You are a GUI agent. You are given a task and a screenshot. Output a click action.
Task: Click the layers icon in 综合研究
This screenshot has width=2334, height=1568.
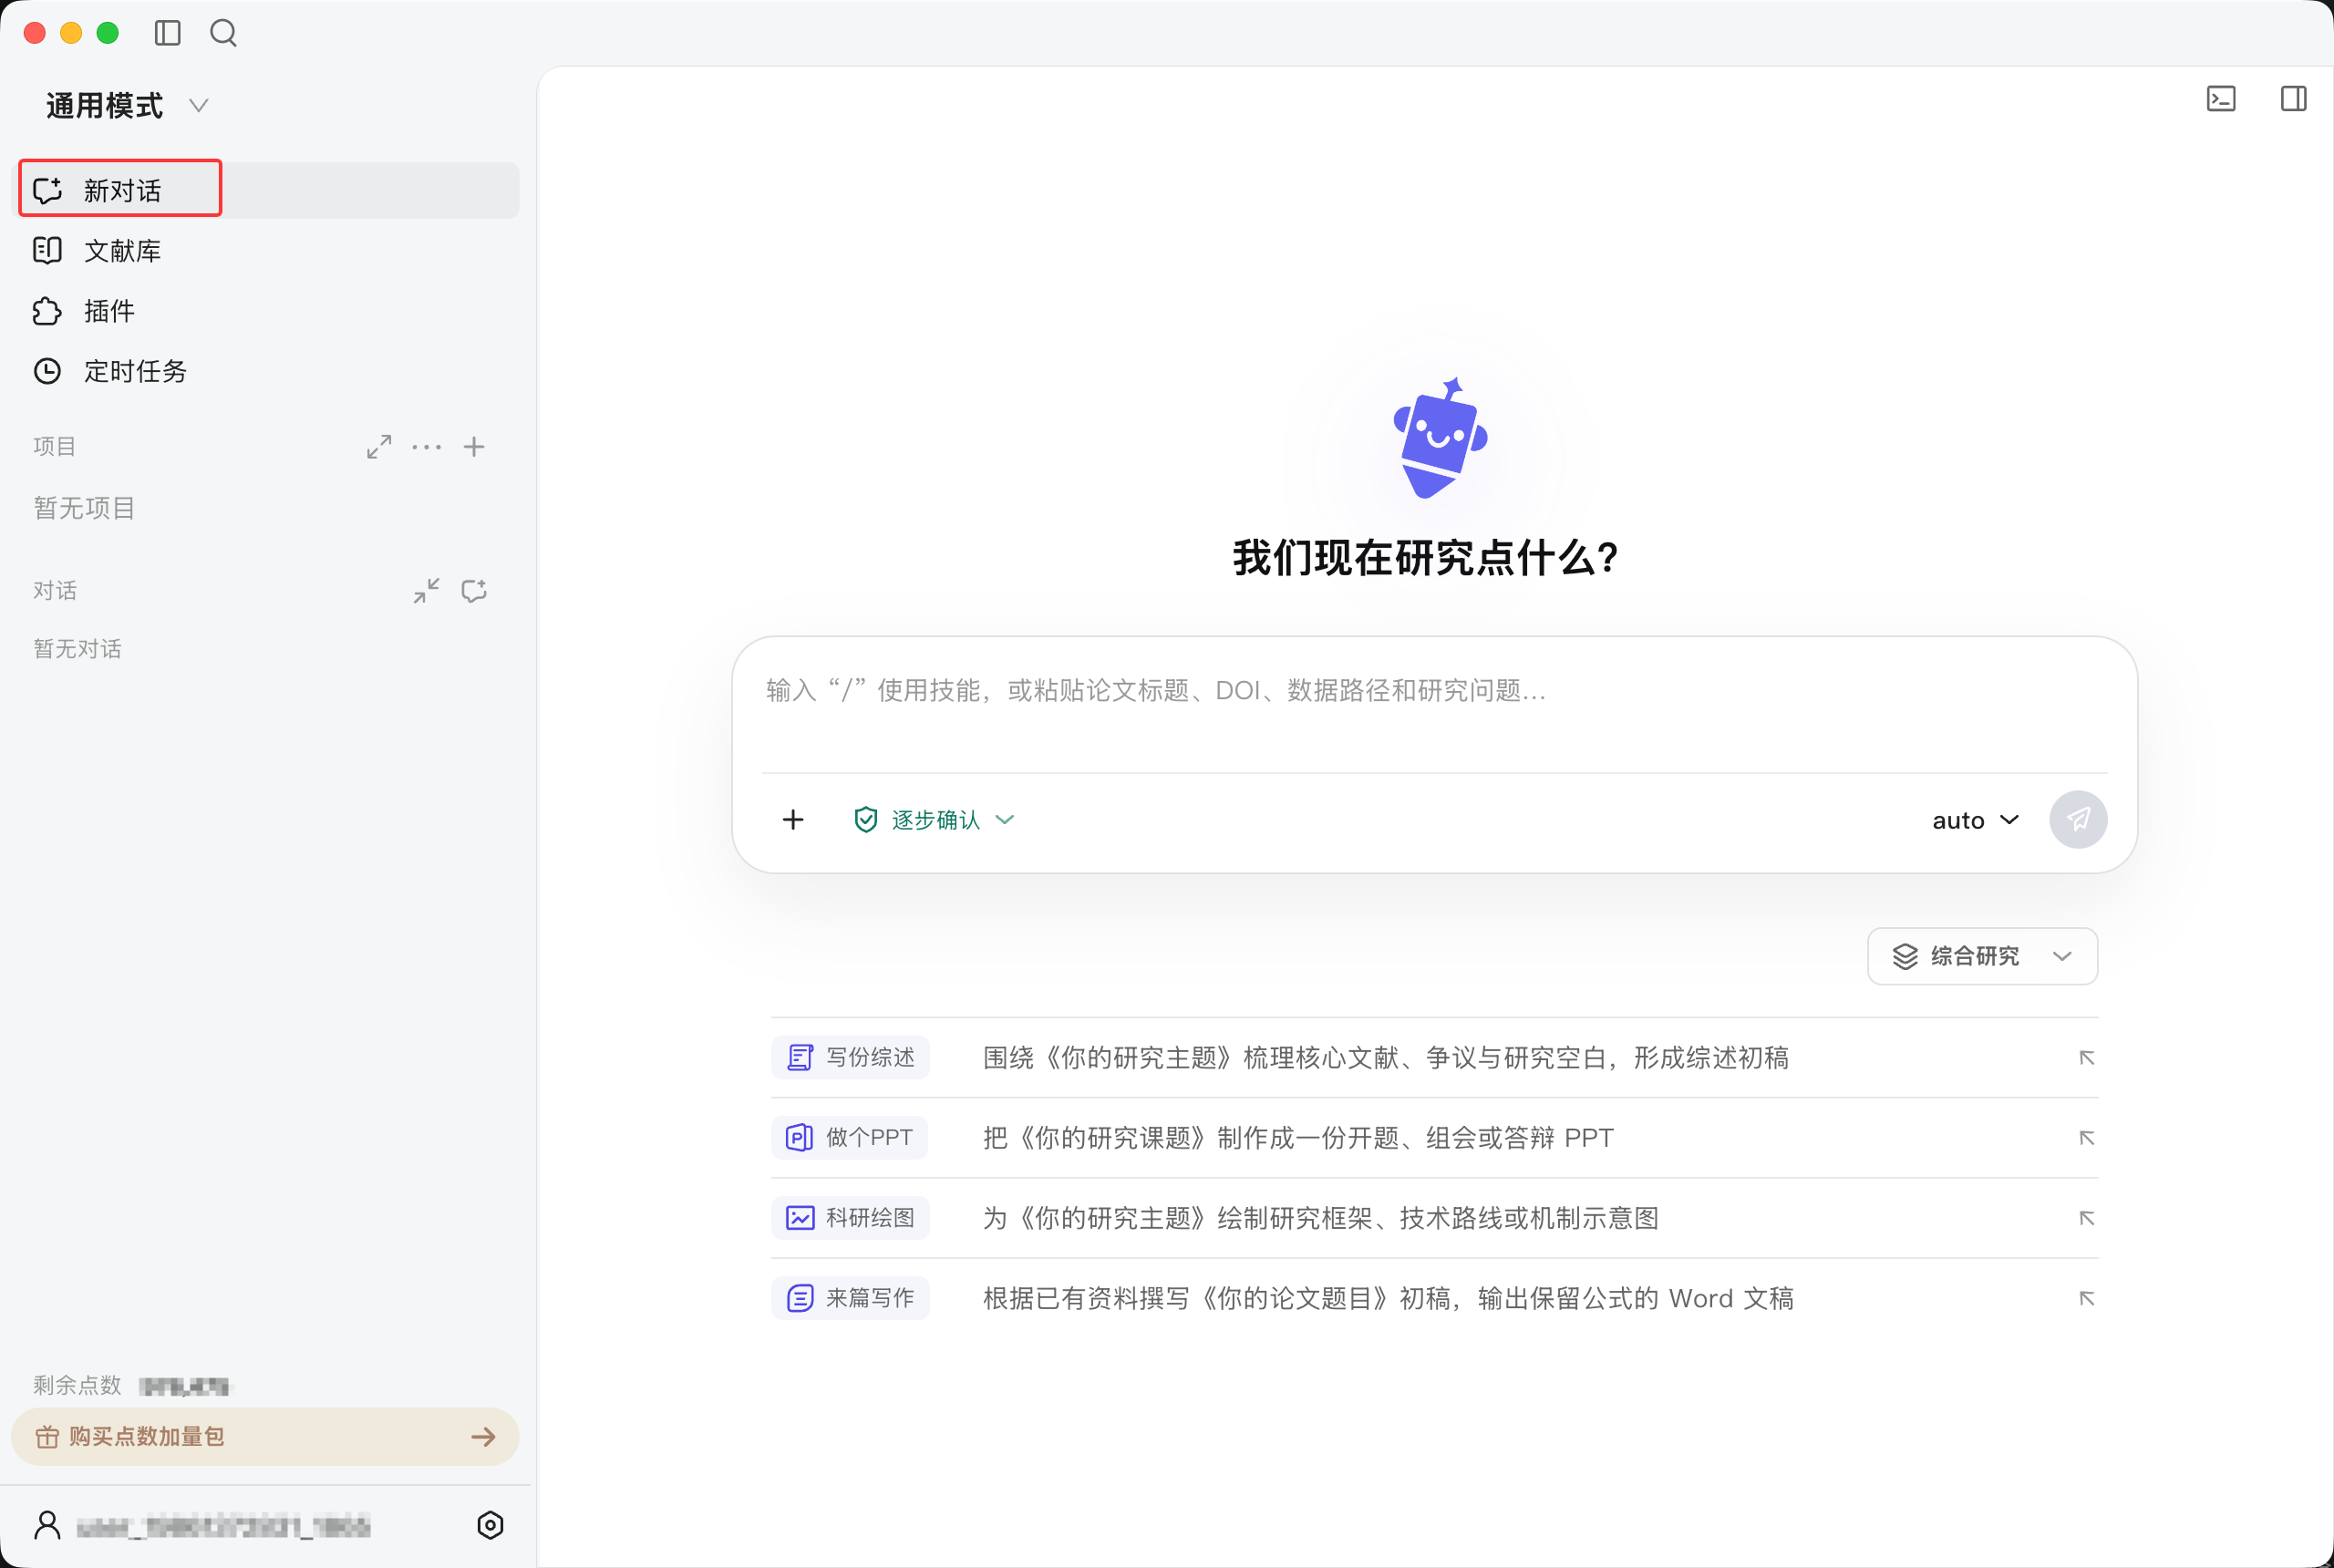click(x=1905, y=956)
